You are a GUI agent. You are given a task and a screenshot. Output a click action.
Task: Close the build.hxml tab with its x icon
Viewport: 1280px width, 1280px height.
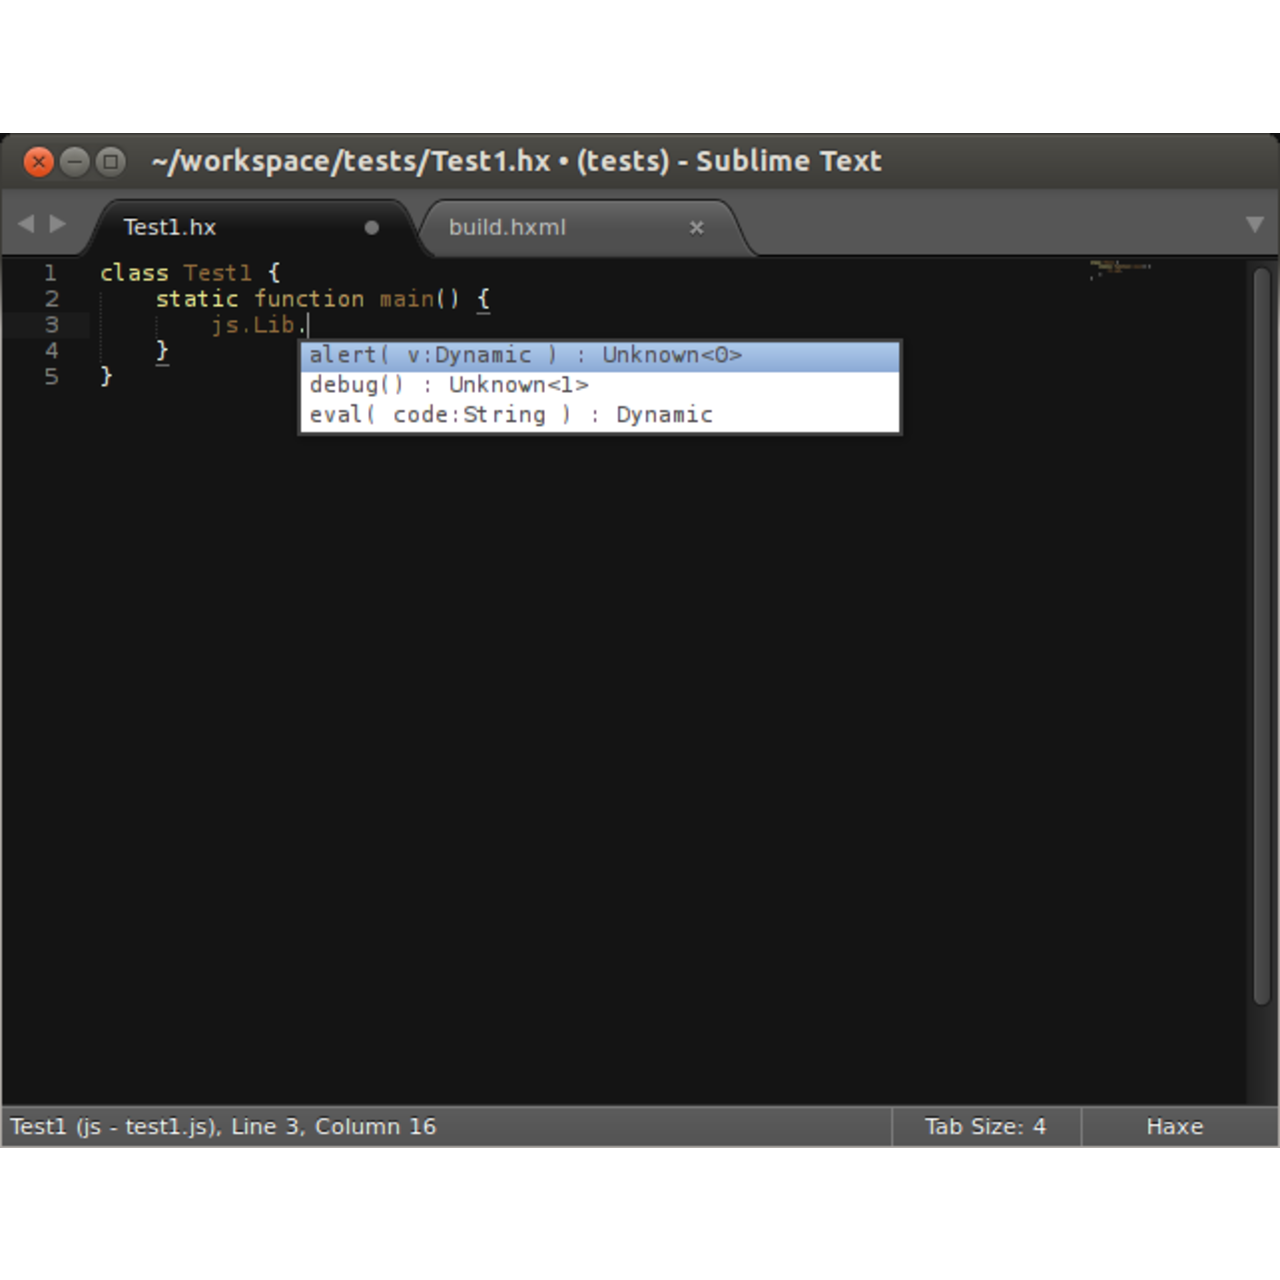click(696, 228)
